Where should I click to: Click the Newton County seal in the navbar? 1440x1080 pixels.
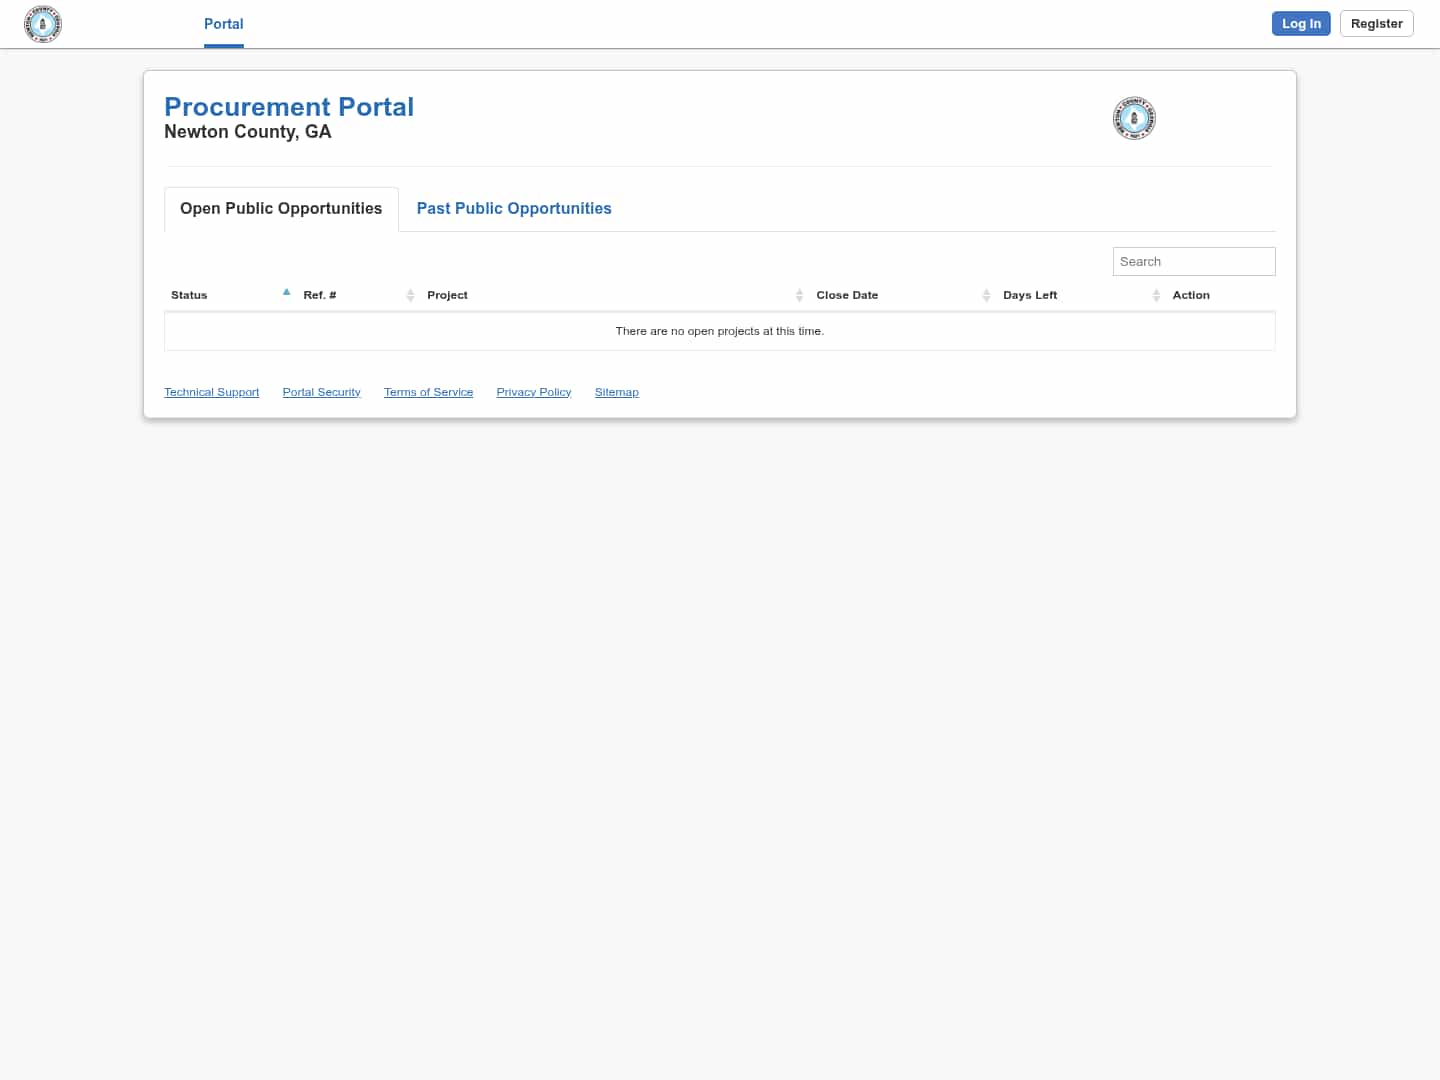(42, 23)
